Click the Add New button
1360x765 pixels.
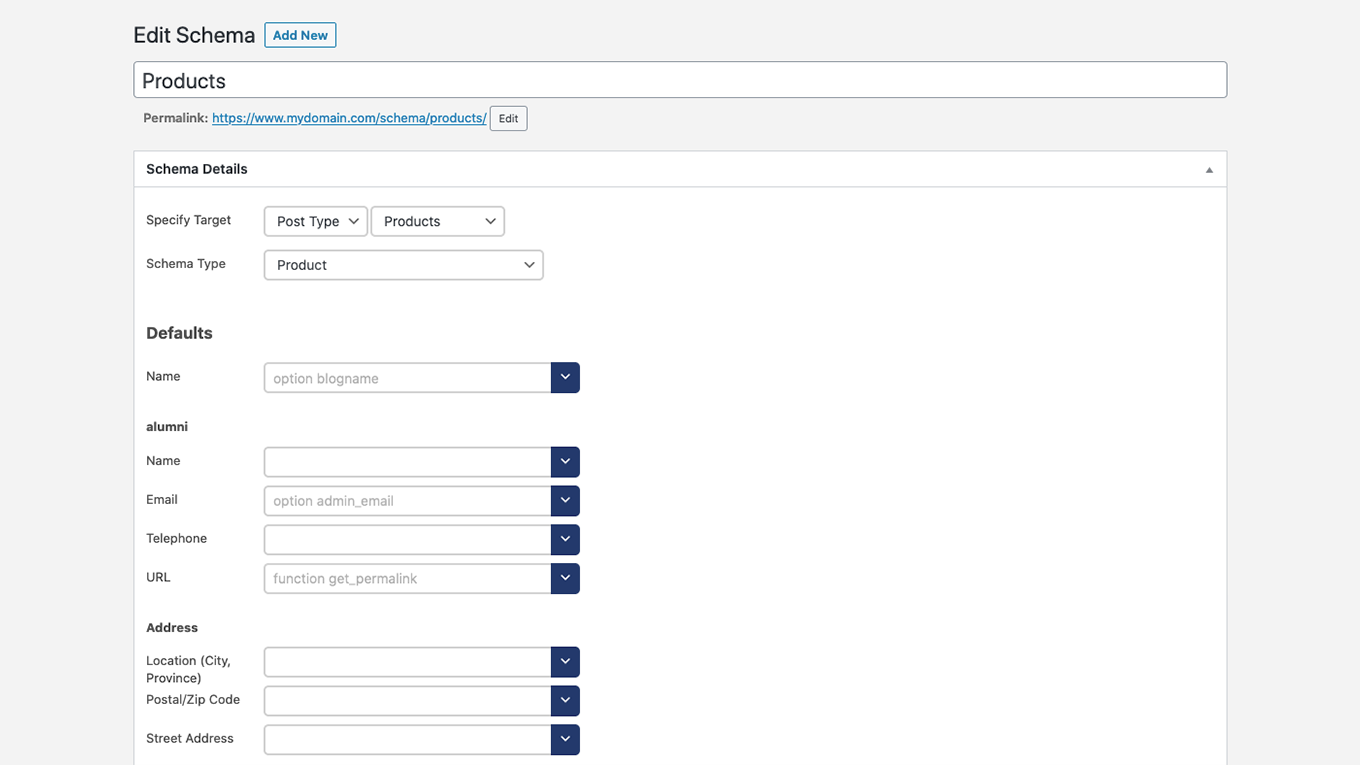(300, 34)
